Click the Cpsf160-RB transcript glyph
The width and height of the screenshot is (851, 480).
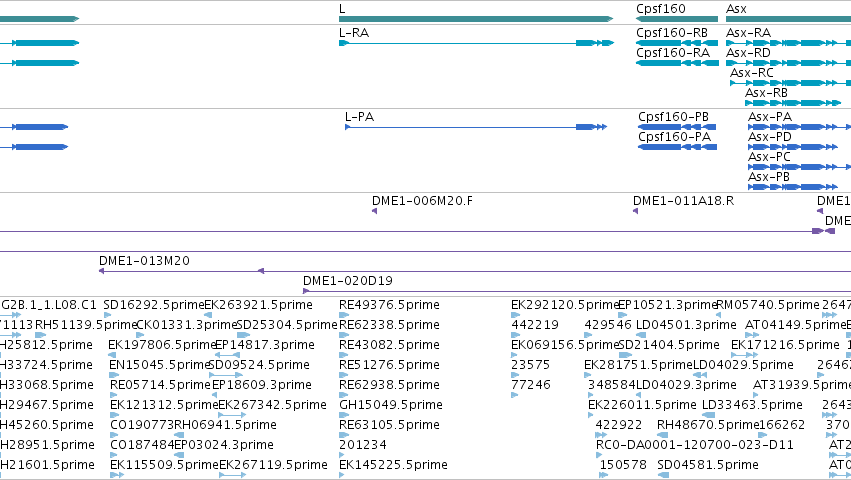click(677, 43)
